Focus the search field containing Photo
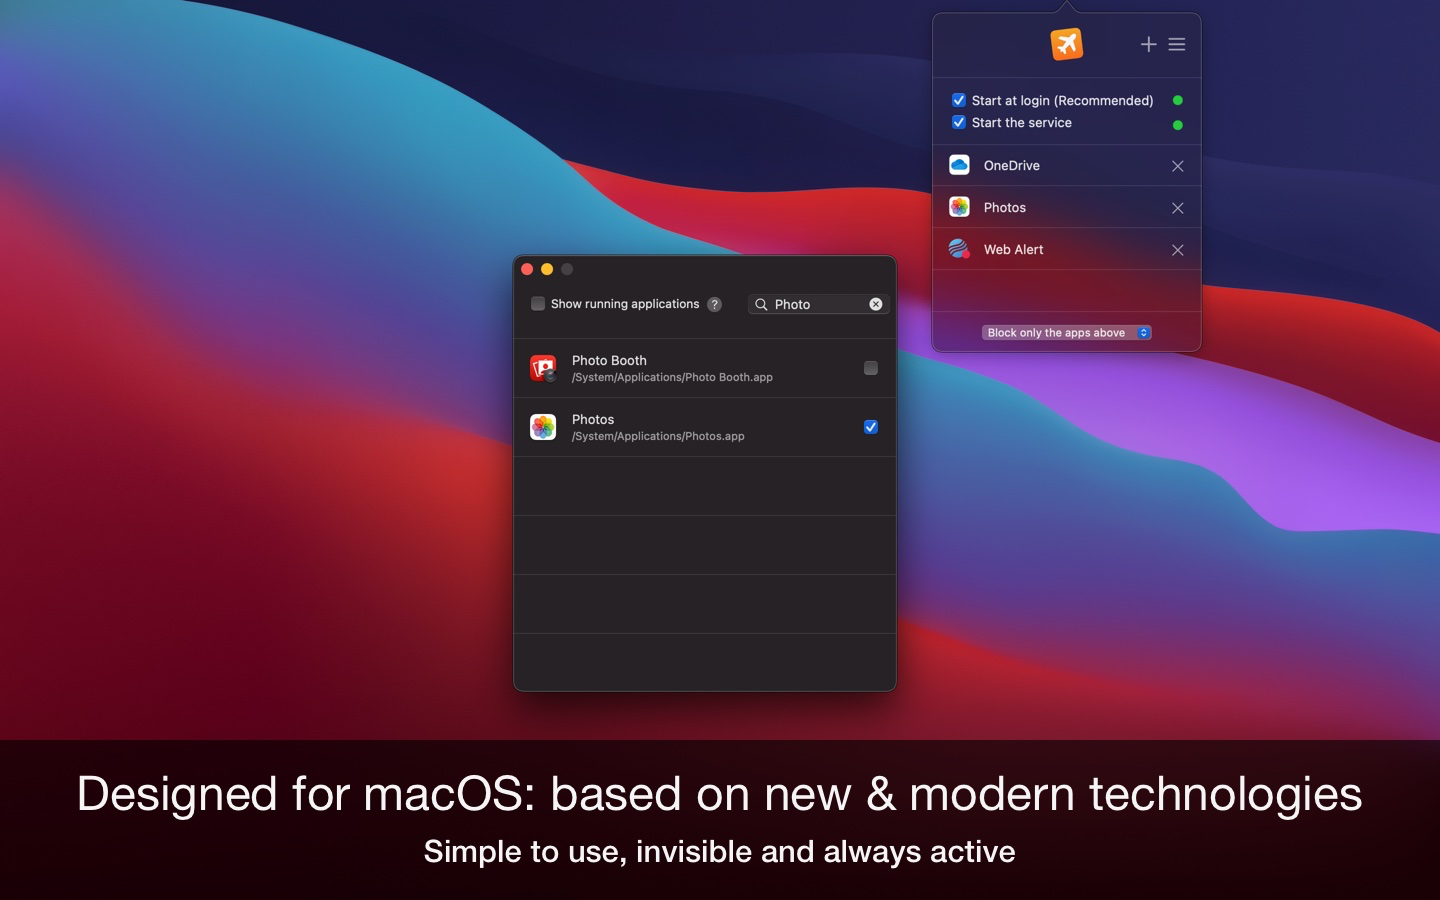Image resolution: width=1440 pixels, height=900 pixels. click(818, 304)
